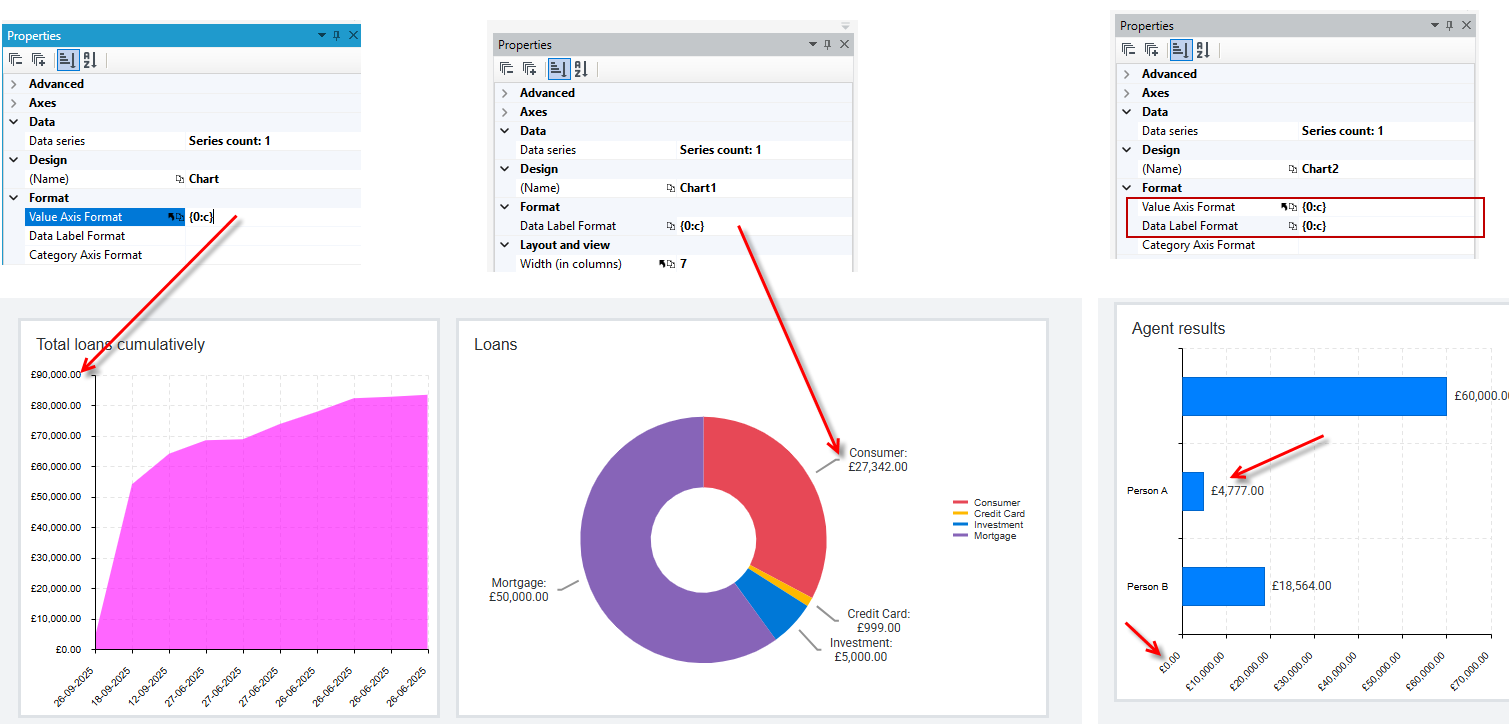Open window position menu on the Chart2 Properties panel
1509x724 pixels.
click(1435, 25)
